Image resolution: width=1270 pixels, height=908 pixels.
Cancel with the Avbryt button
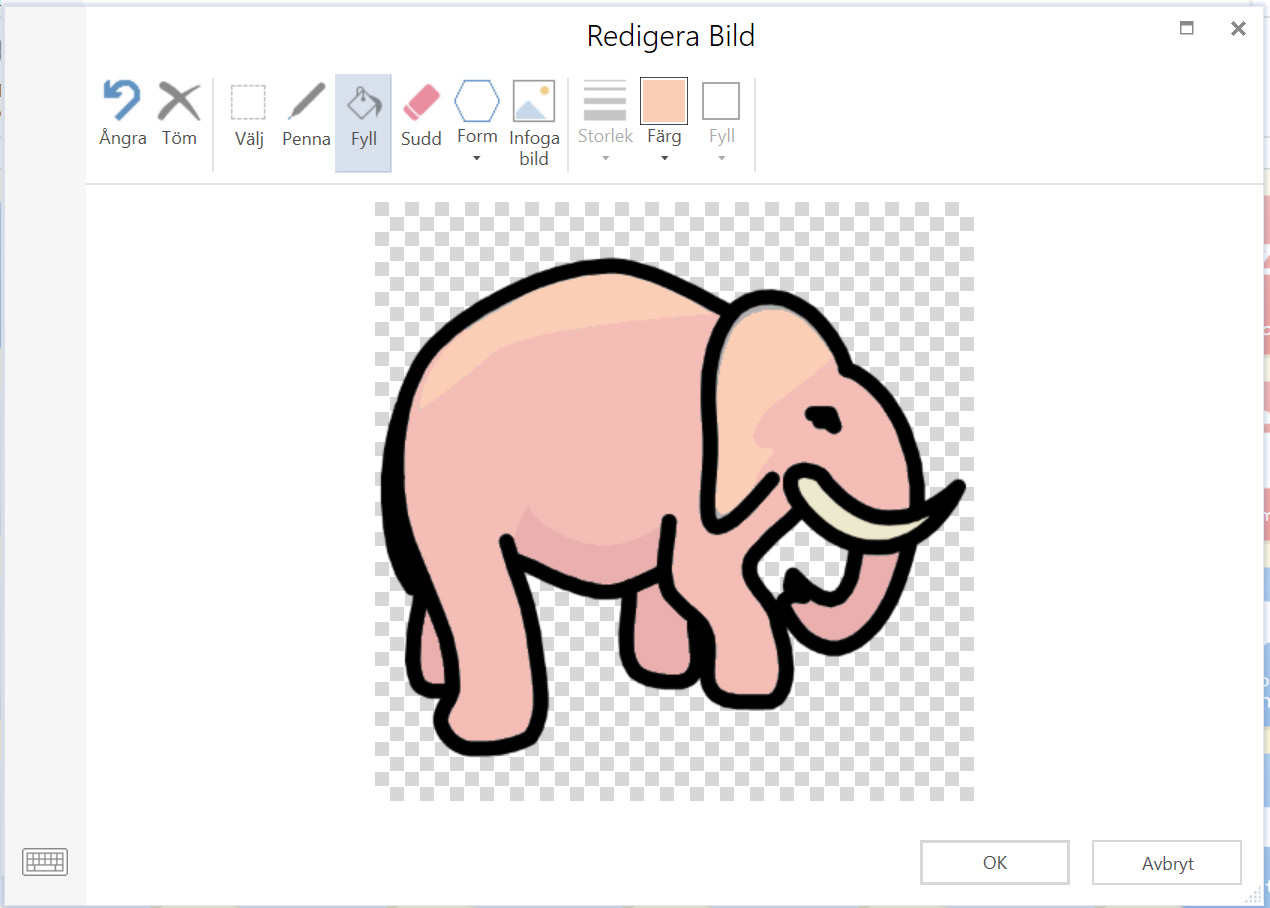point(1167,862)
